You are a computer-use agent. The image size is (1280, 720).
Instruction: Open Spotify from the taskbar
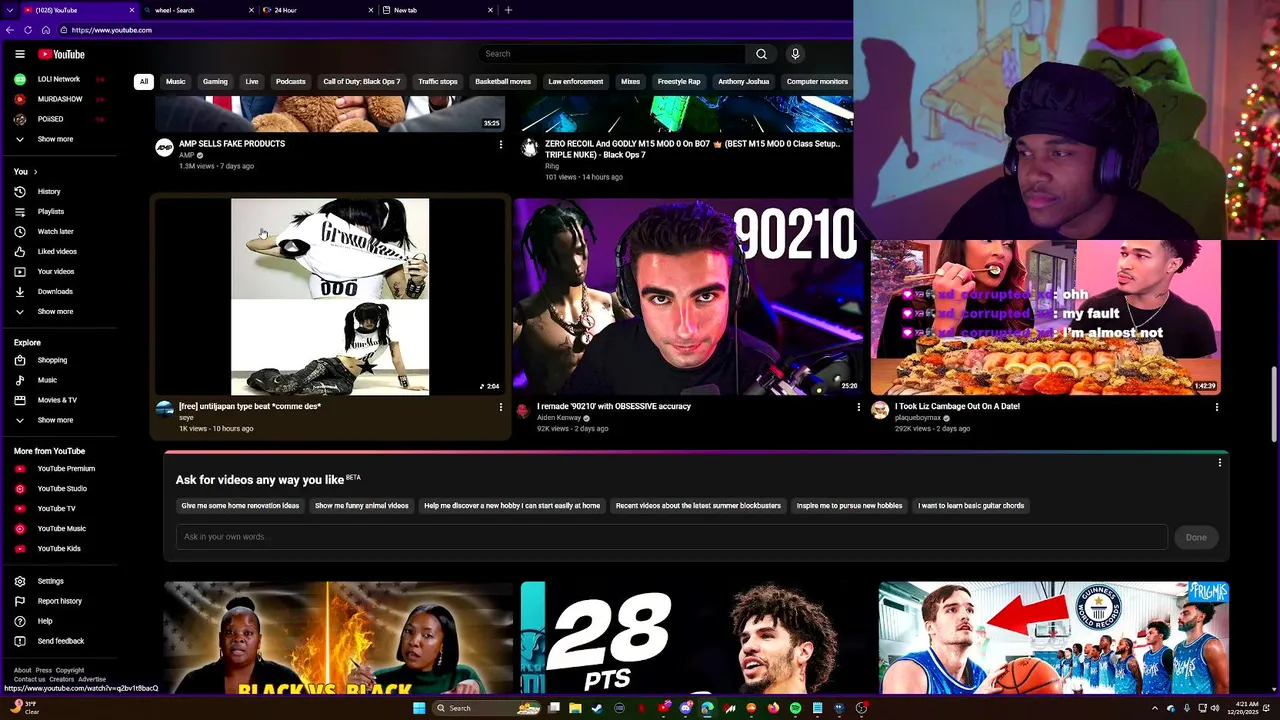click(x=795, y=708)
